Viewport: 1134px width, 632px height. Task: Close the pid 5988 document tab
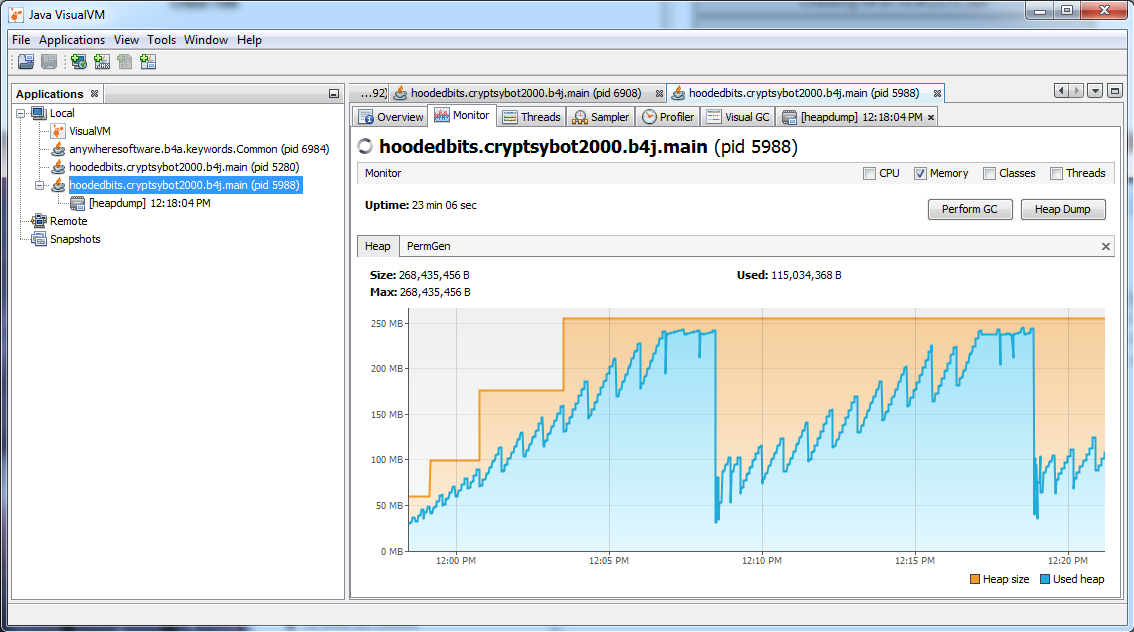coord(937,93)
